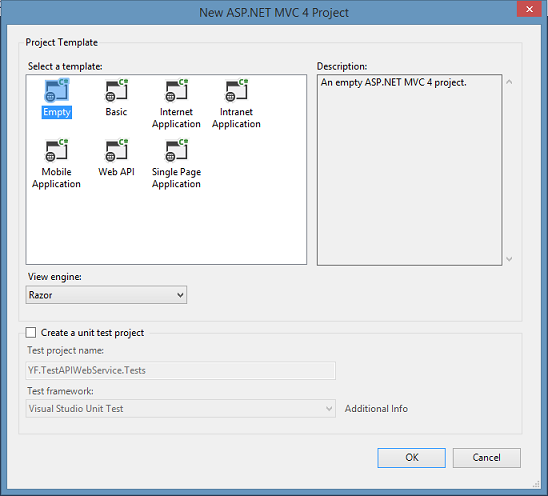Click the description scrollbar up arrow
This screenshot has width=548, height=496.
pyautogui.click(x=509, y=82)
